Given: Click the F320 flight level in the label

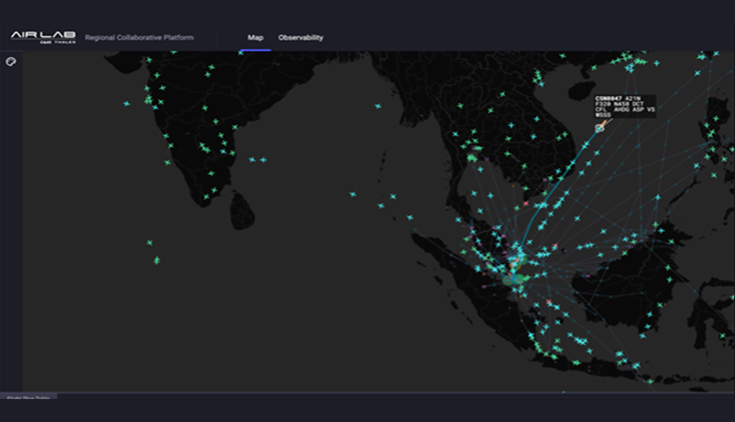Looking at the screenshot, I should pos(603,103).
